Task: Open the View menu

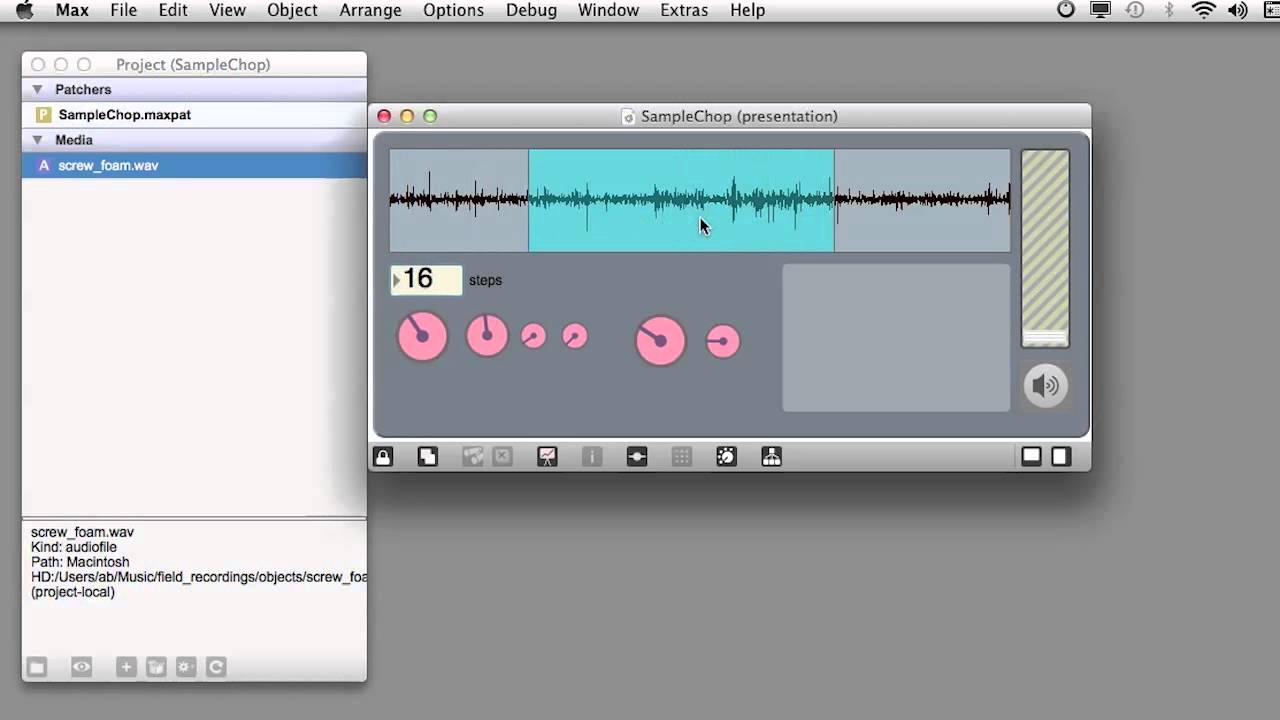Action: [x=228, y=10]
